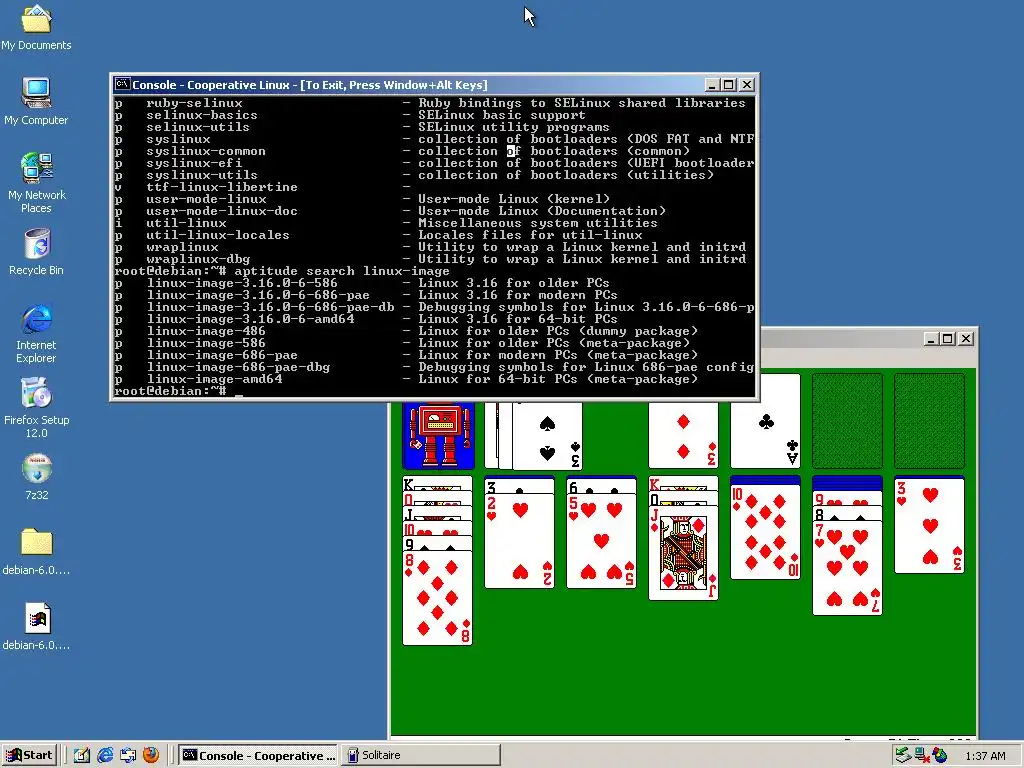Click the colorful messenger tray icon
This screenshot has width=1024, height=768.
coord(940,756)
